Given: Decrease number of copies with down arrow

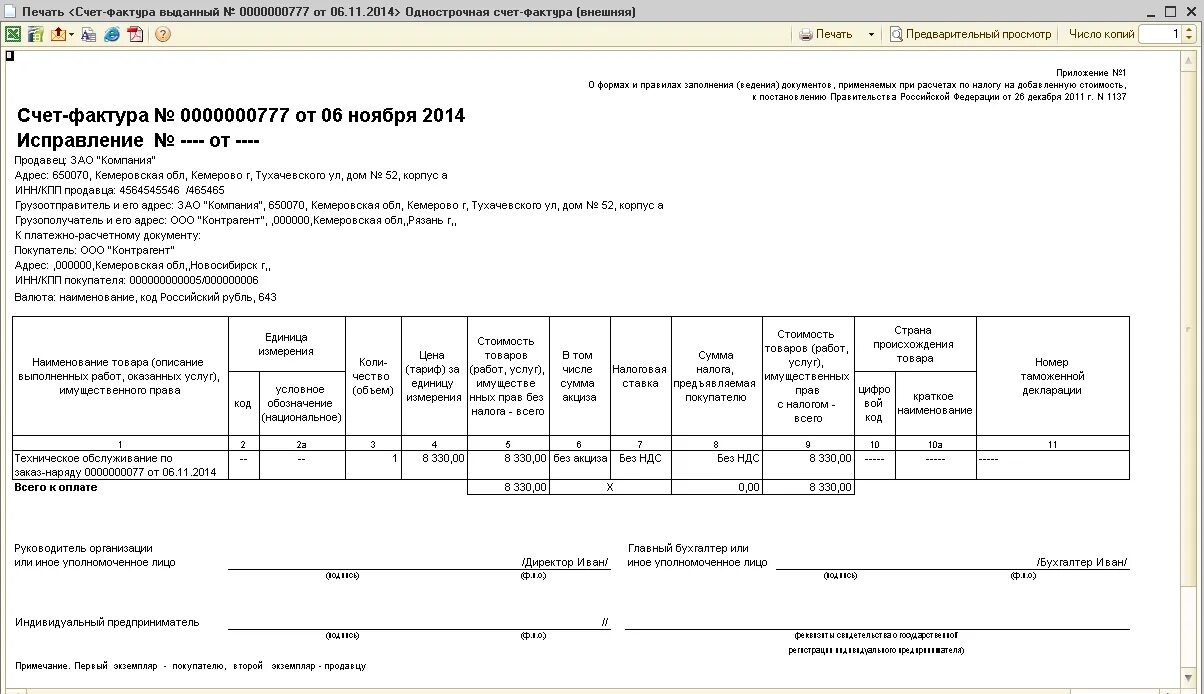Looking at the screenshot, I should pyautogui.click(x=1188, y=39).
